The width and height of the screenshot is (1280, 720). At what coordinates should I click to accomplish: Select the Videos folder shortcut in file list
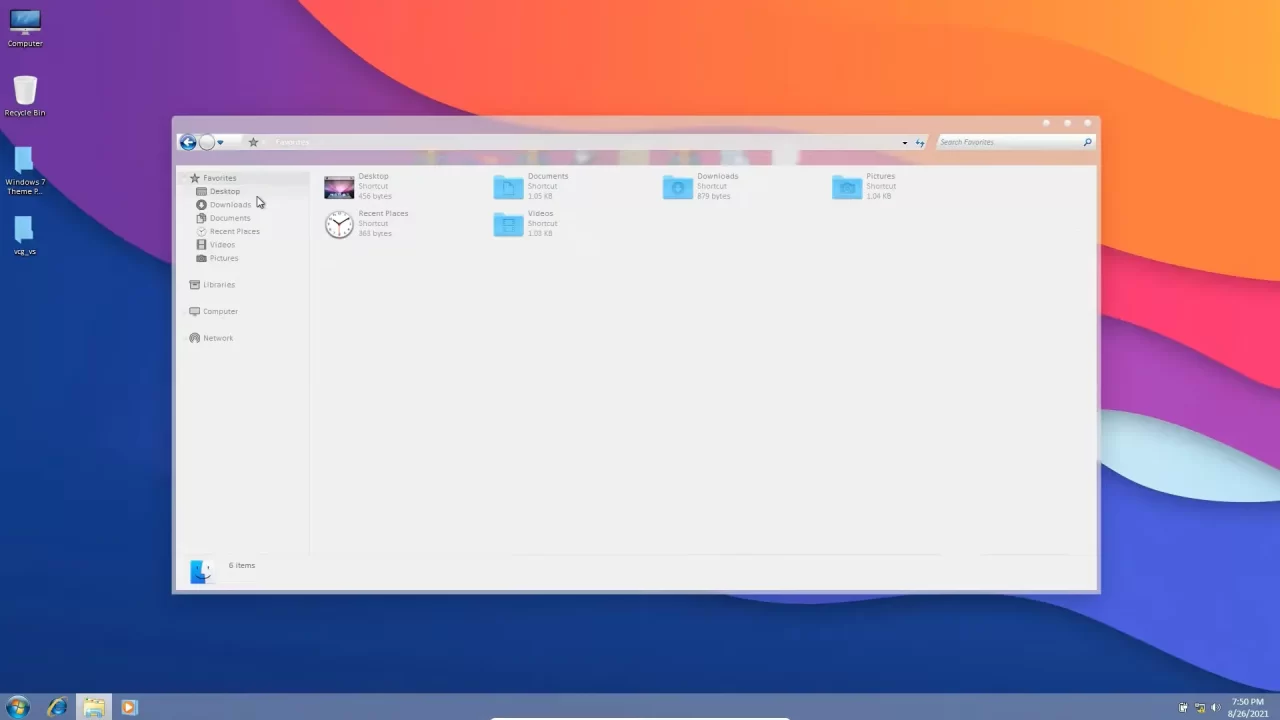click(509, 224)
